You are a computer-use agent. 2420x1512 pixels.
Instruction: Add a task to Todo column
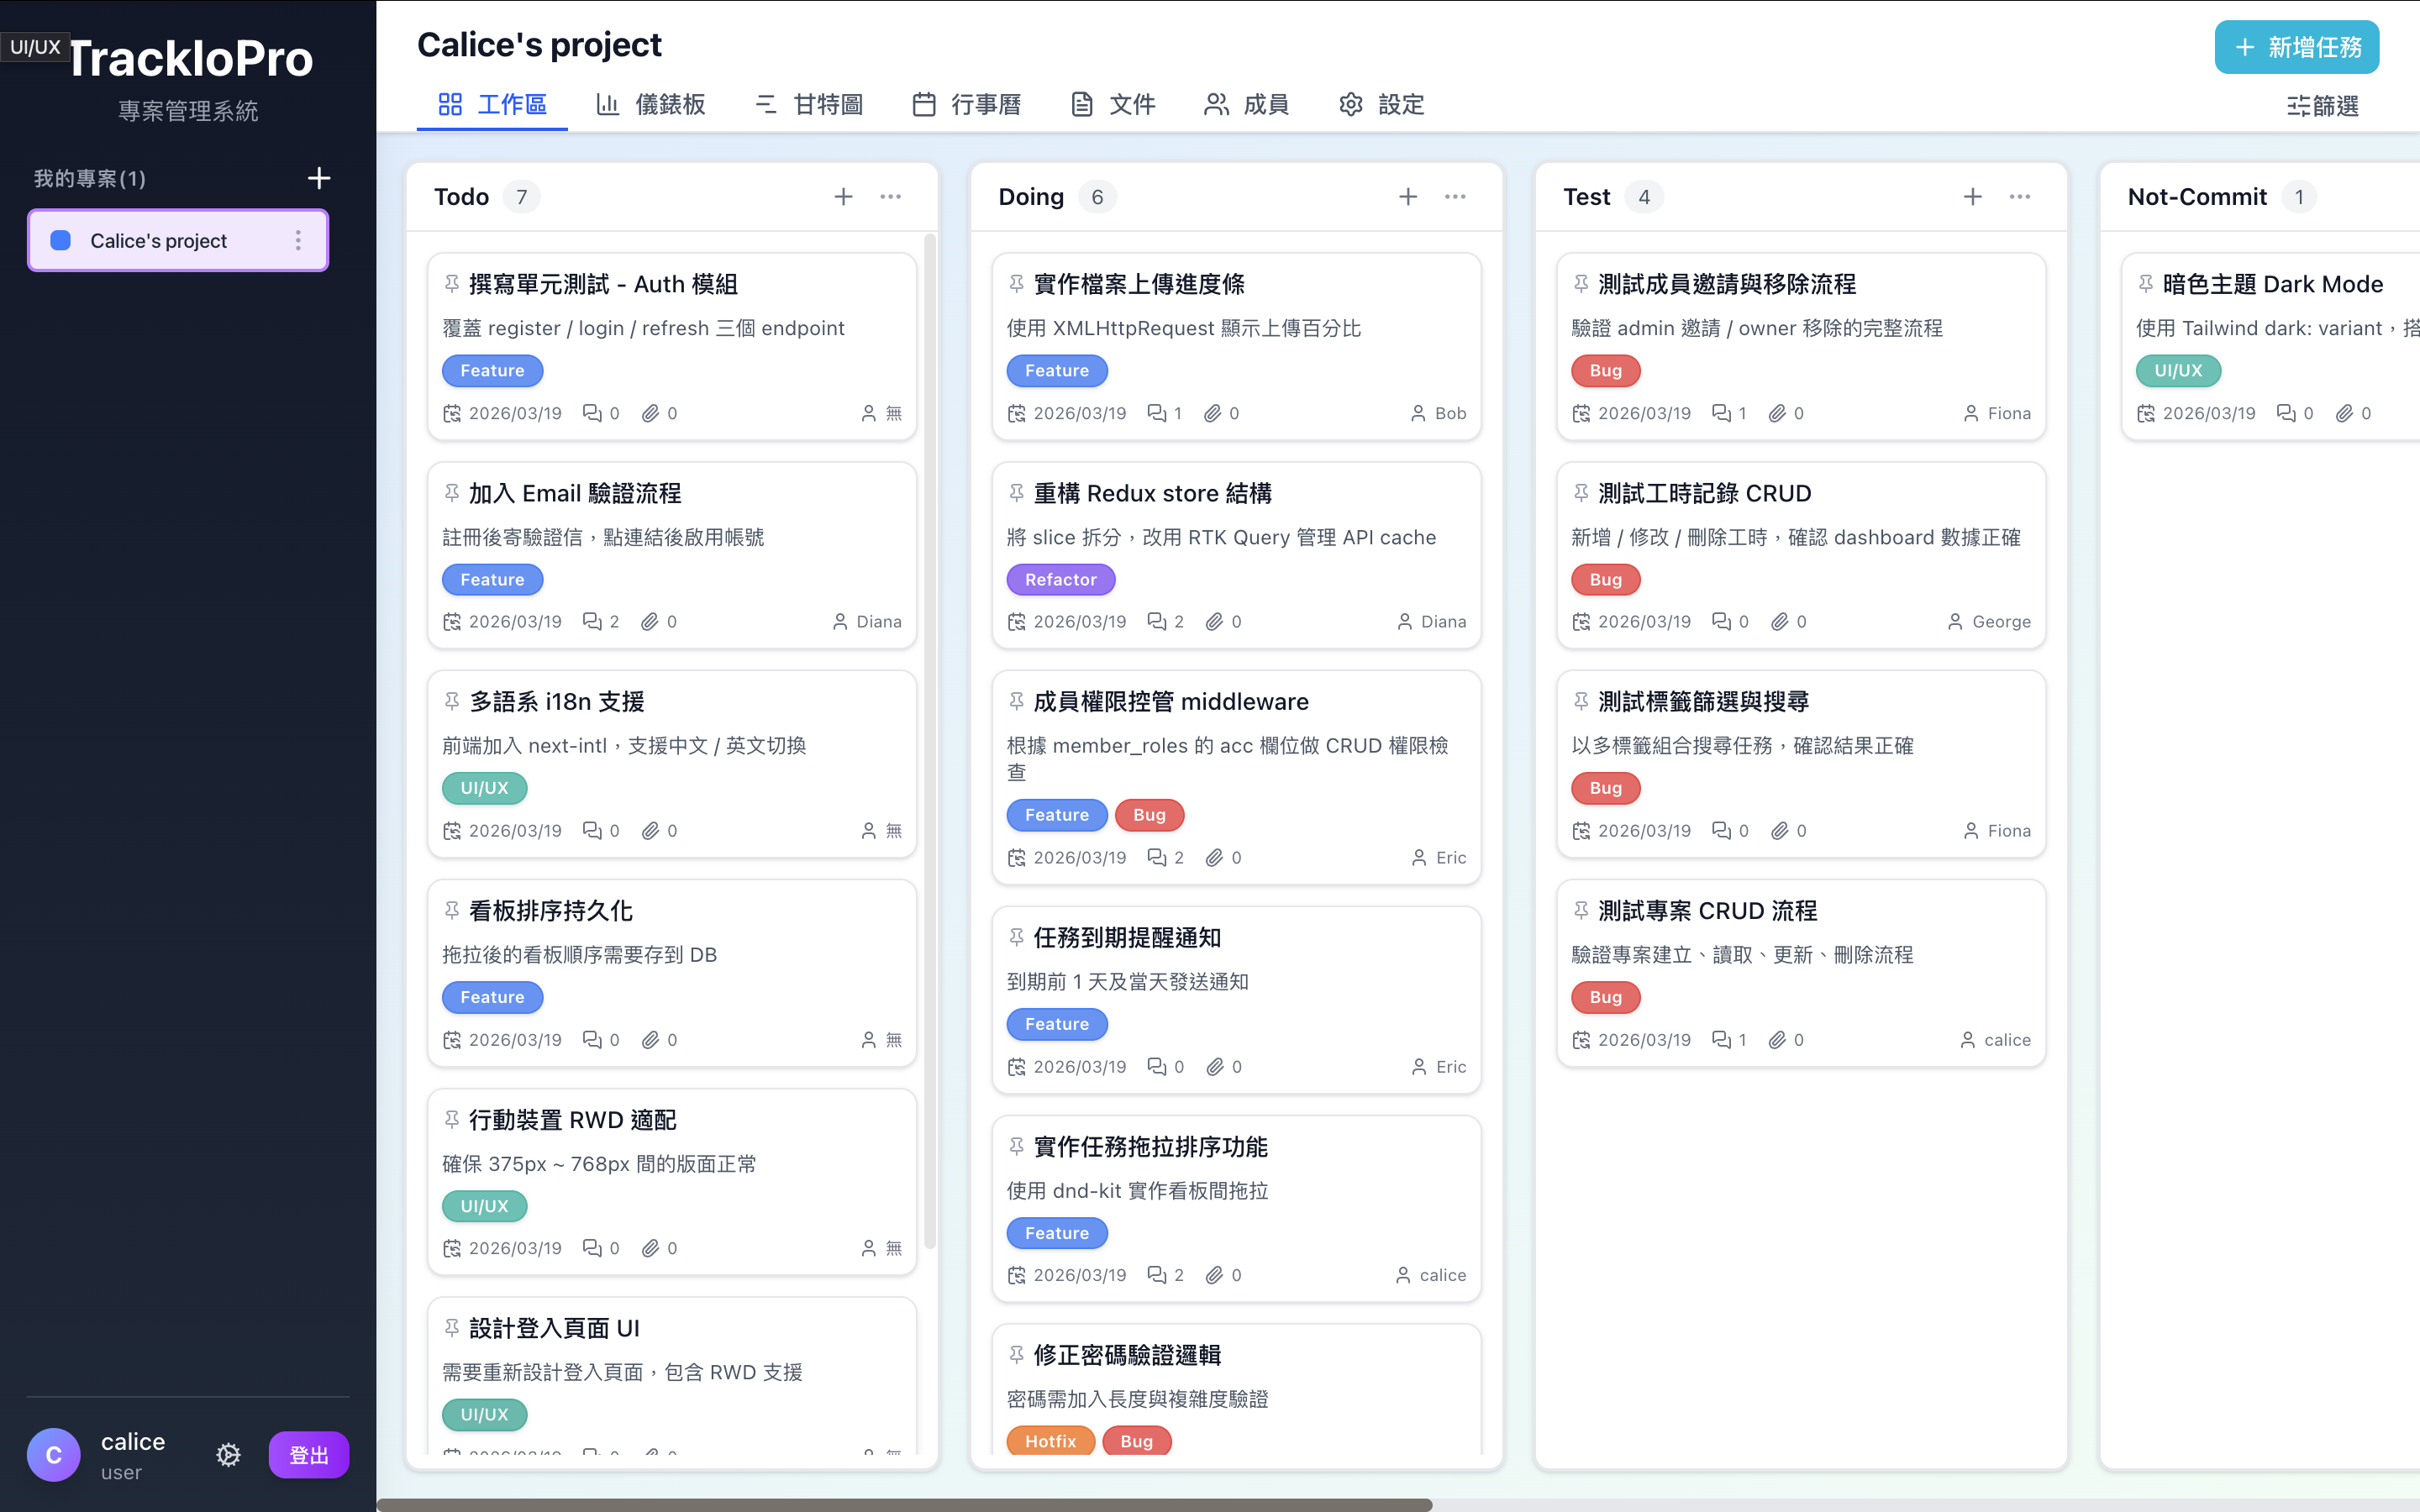pos(843,197)
